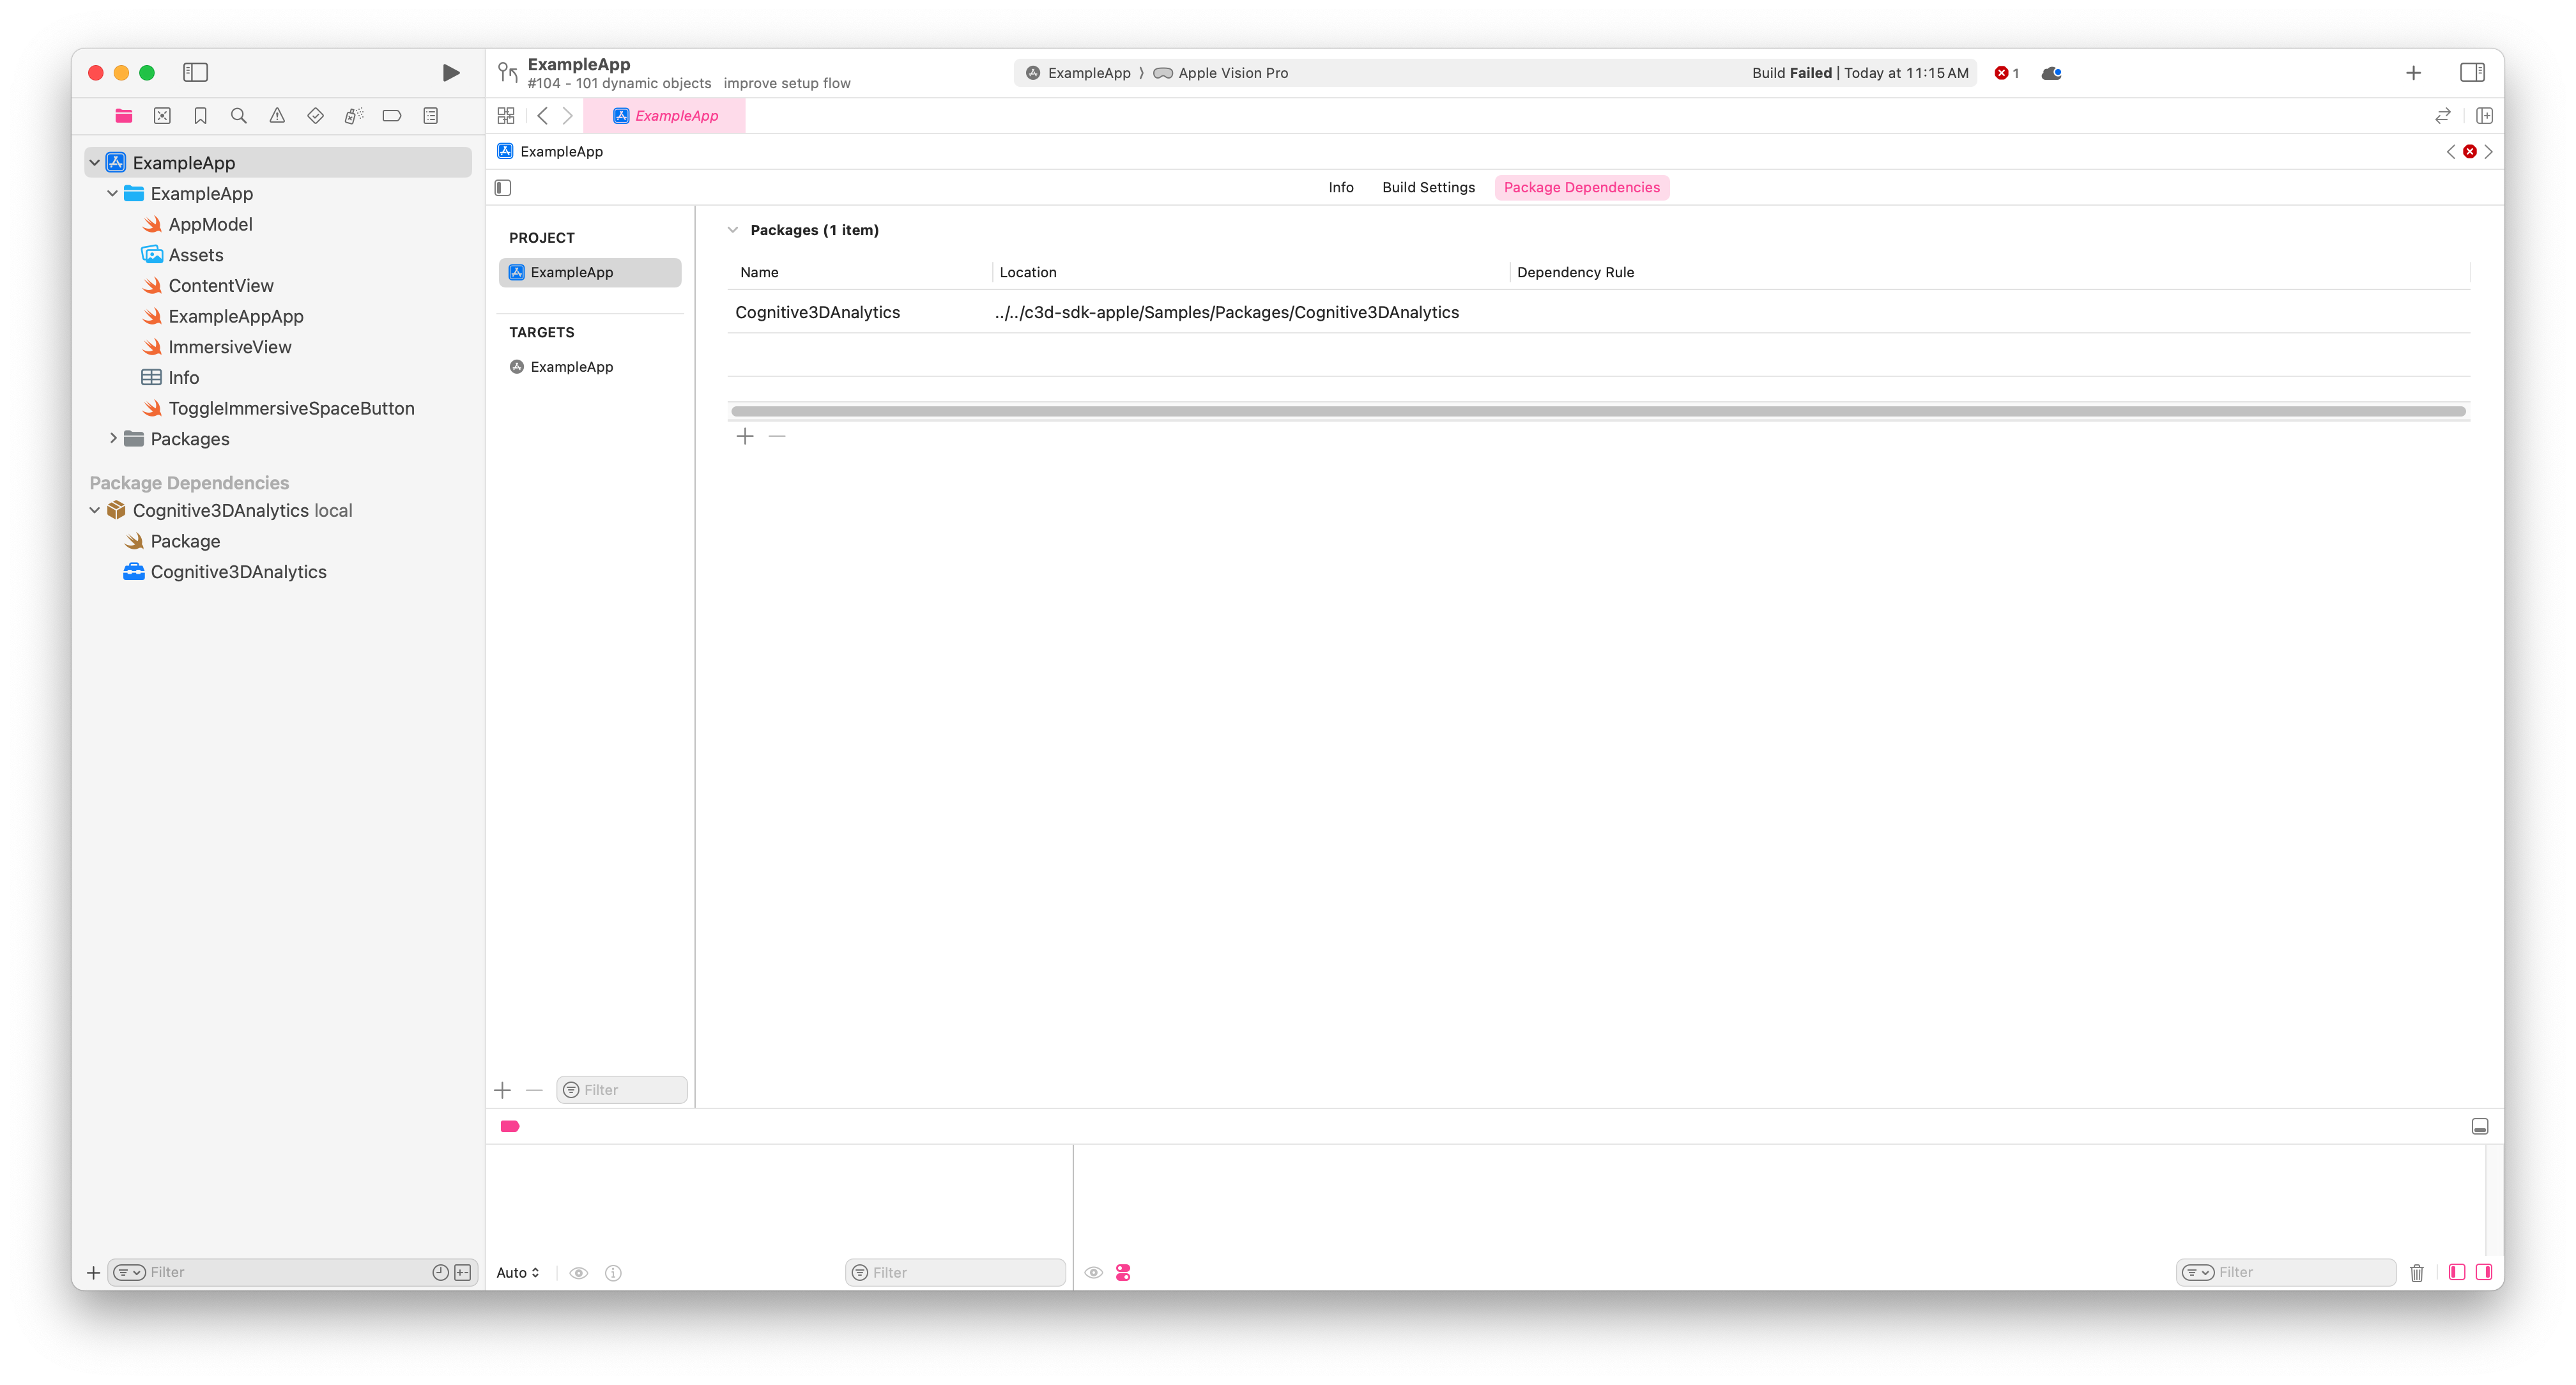
Task: Go forward in editor history
Action: pos(567,116)
